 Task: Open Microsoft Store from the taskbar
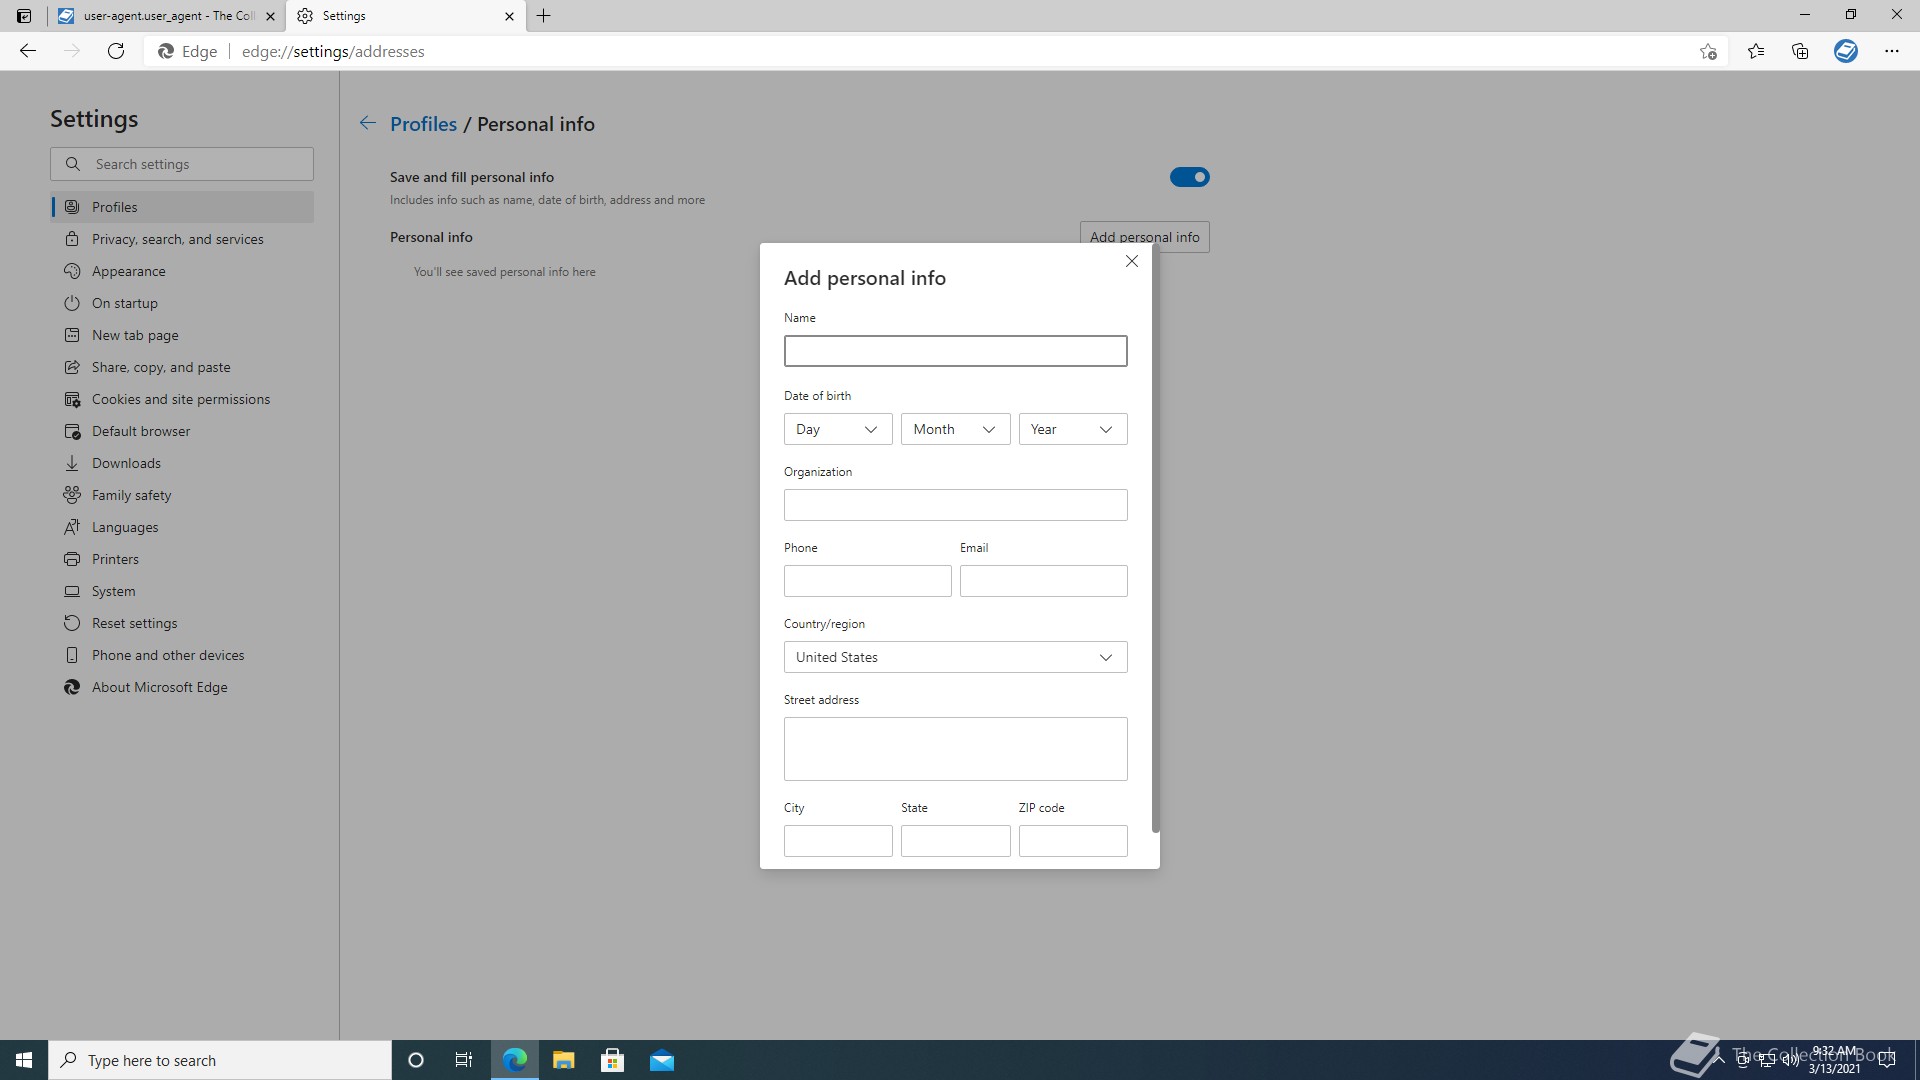click(x=612, y=1060)
